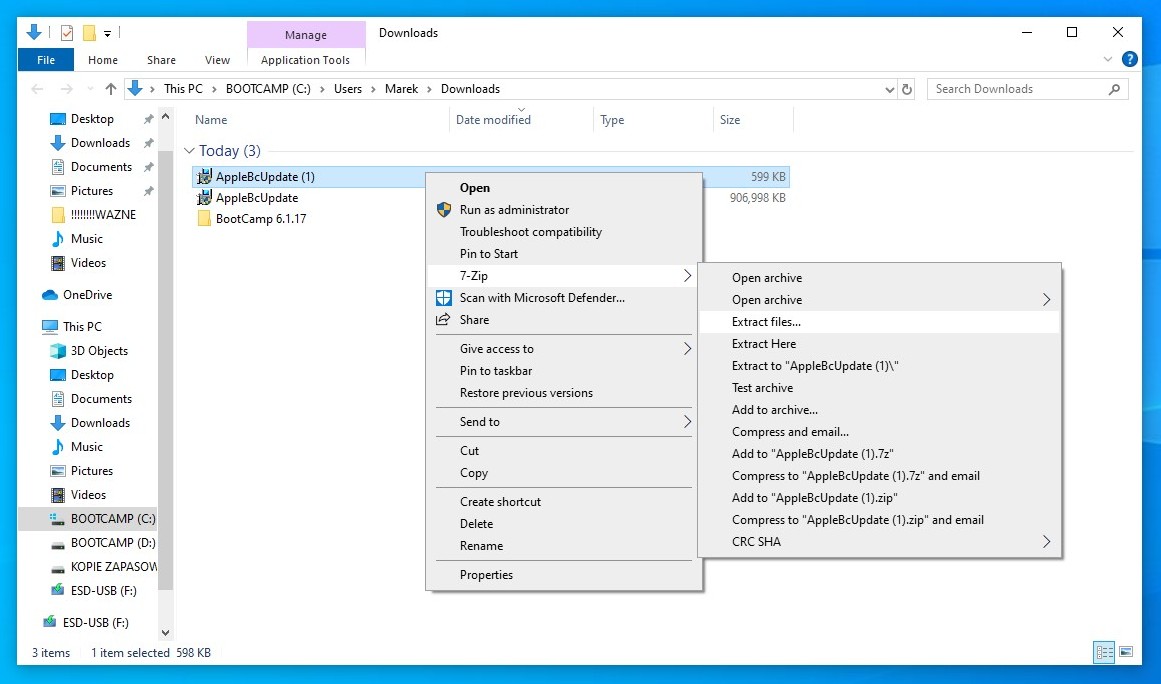Click the BootCamp 6.1.17 folder icon
Screen dimensions: 1161x684
coord(204,219)
